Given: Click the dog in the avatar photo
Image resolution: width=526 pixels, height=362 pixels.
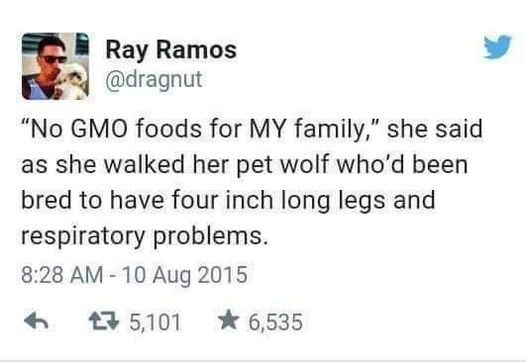Looking at the screenshot, I should (73, 81).
